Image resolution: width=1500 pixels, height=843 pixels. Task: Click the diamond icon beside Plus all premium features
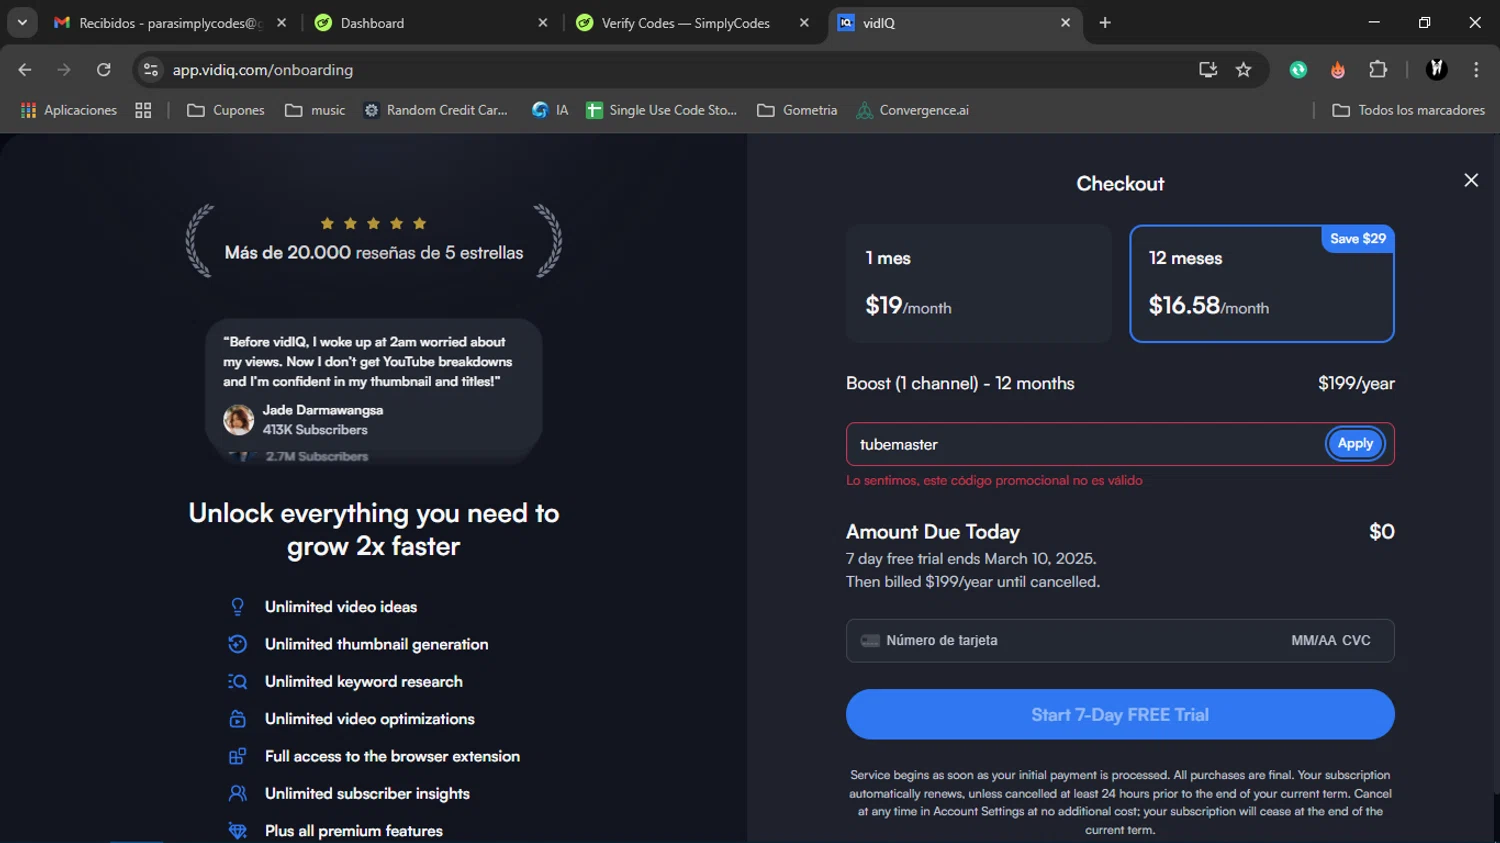(237, 831)
